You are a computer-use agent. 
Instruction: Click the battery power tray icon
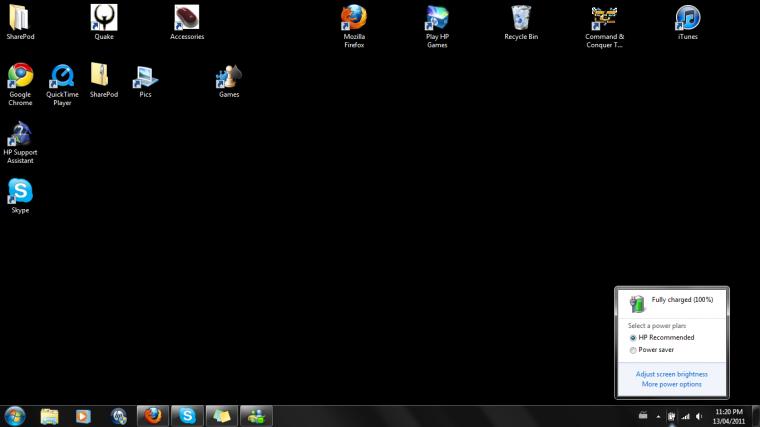click(x=671, y=416)
